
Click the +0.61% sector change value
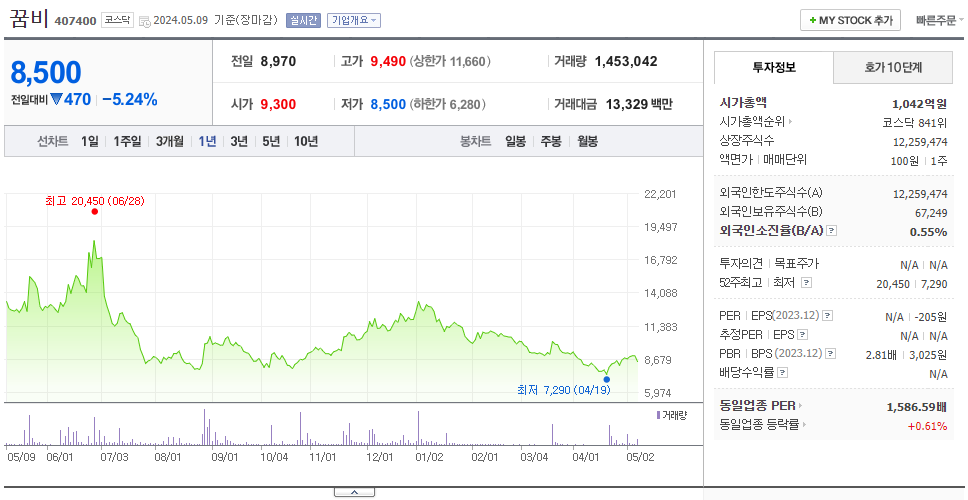click(927, 425)
